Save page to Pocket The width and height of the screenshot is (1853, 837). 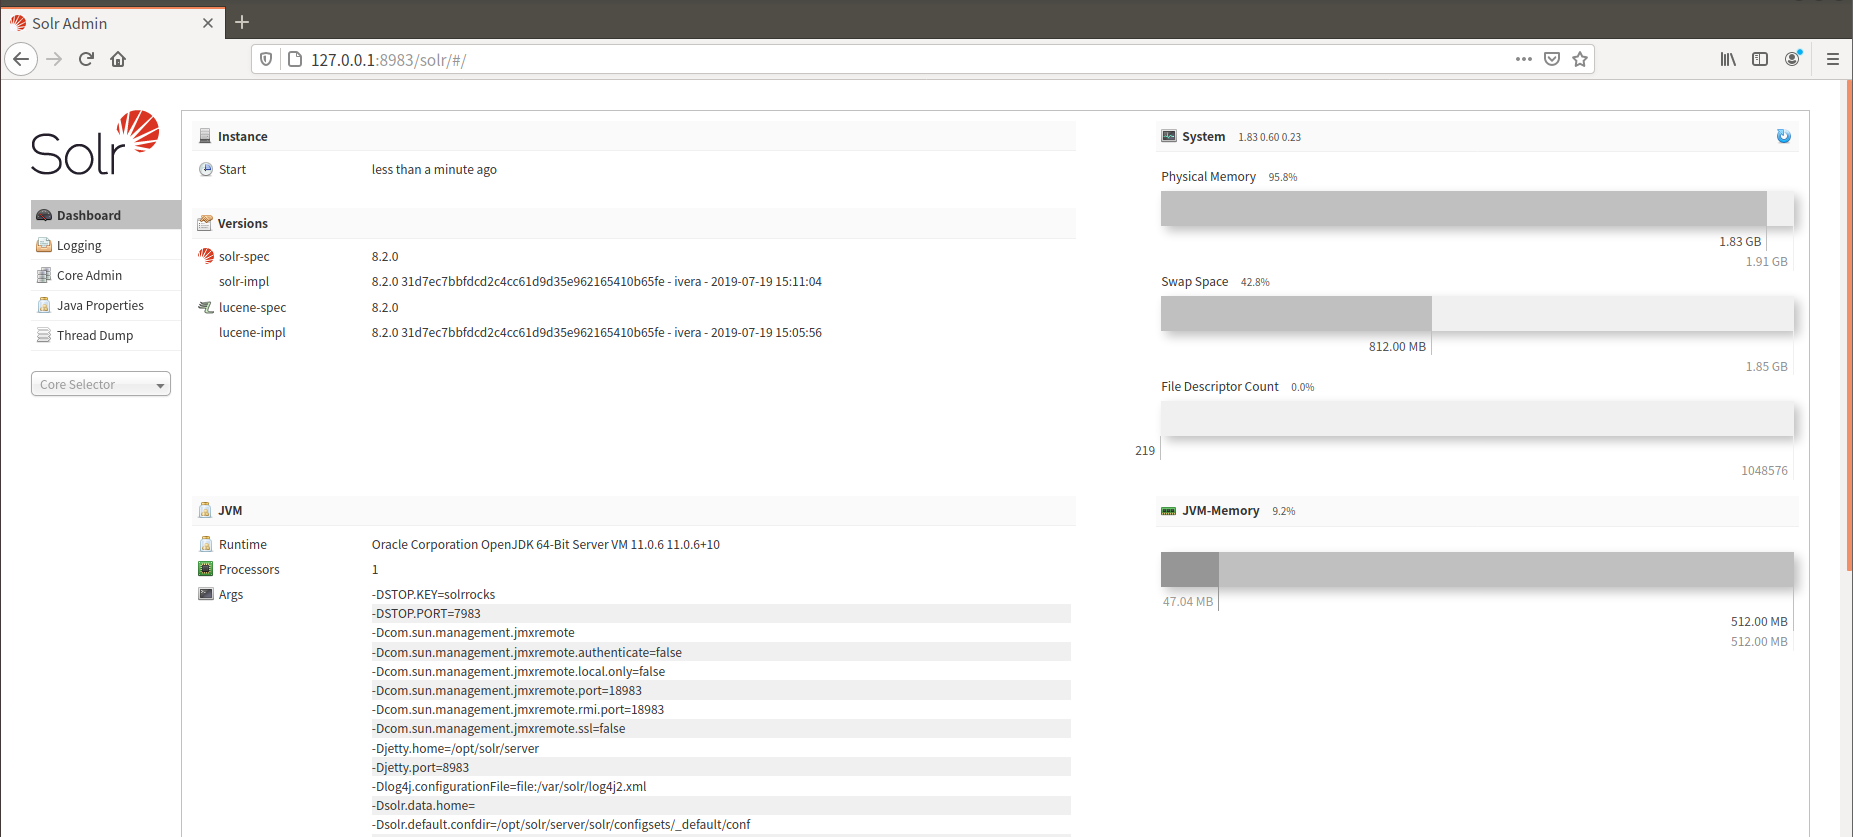pos(1552,59)
